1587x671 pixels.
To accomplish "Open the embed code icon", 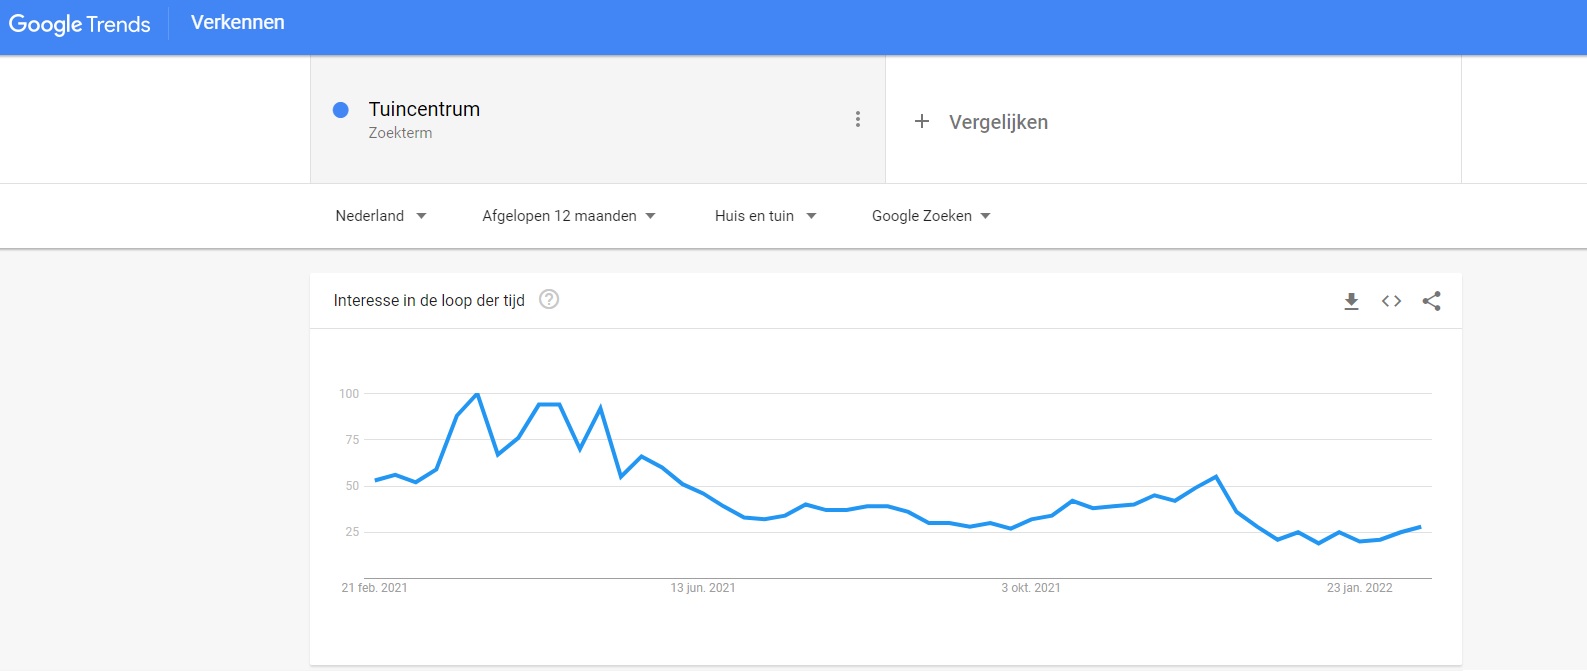I will pyautogui.click(x=1391, y=301).
